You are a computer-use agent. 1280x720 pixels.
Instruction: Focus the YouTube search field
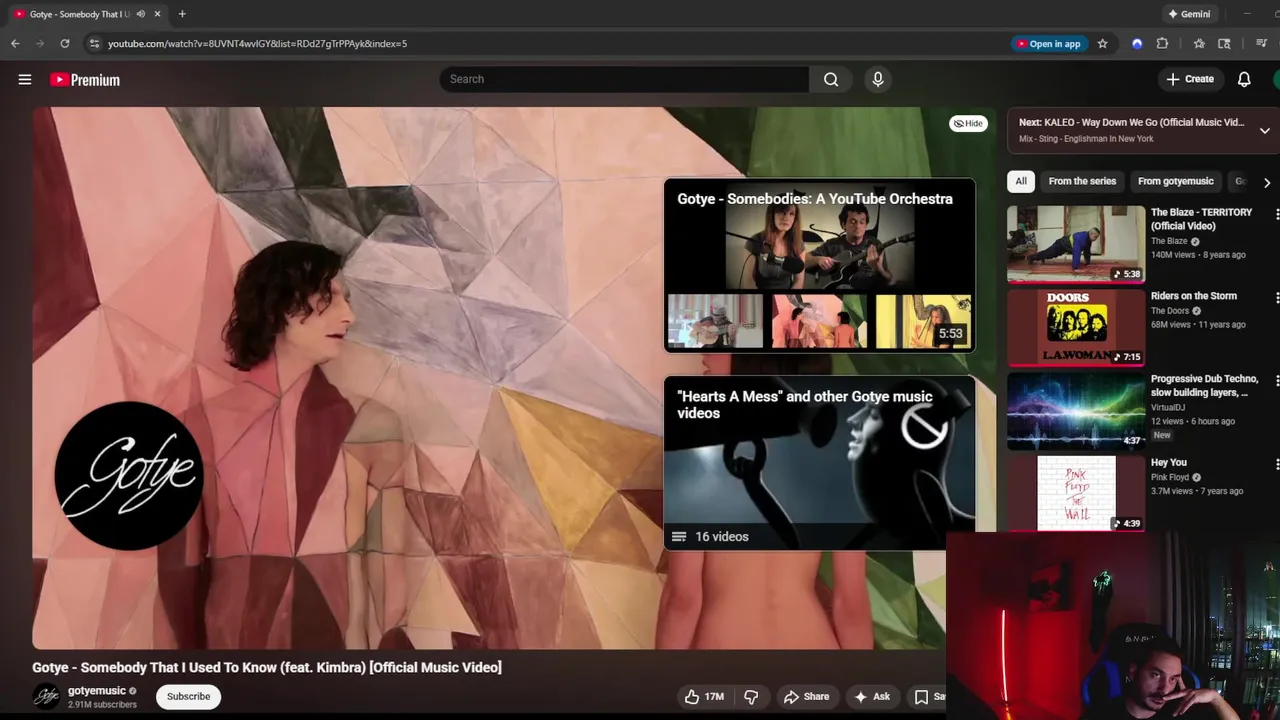coord(624,79)
